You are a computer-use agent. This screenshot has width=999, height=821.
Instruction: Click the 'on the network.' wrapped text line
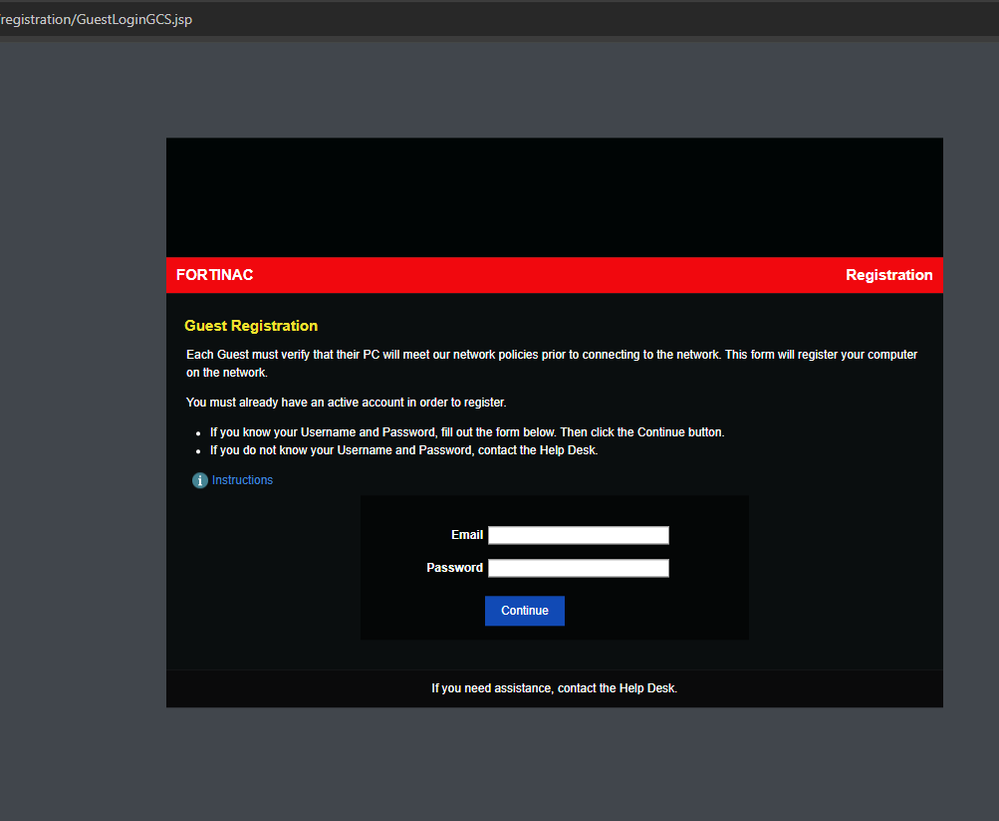click(x=227, y=373)
